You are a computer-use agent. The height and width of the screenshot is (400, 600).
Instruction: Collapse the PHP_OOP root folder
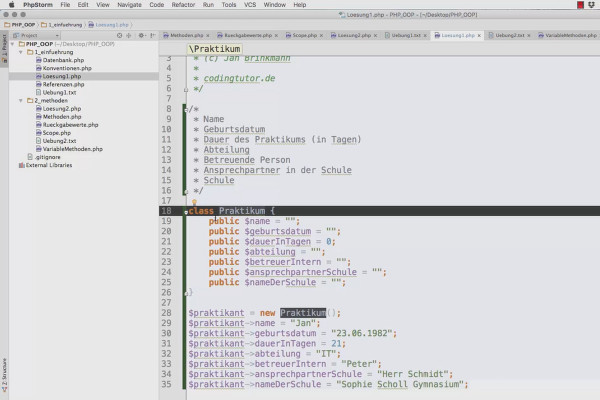[13, 44]
